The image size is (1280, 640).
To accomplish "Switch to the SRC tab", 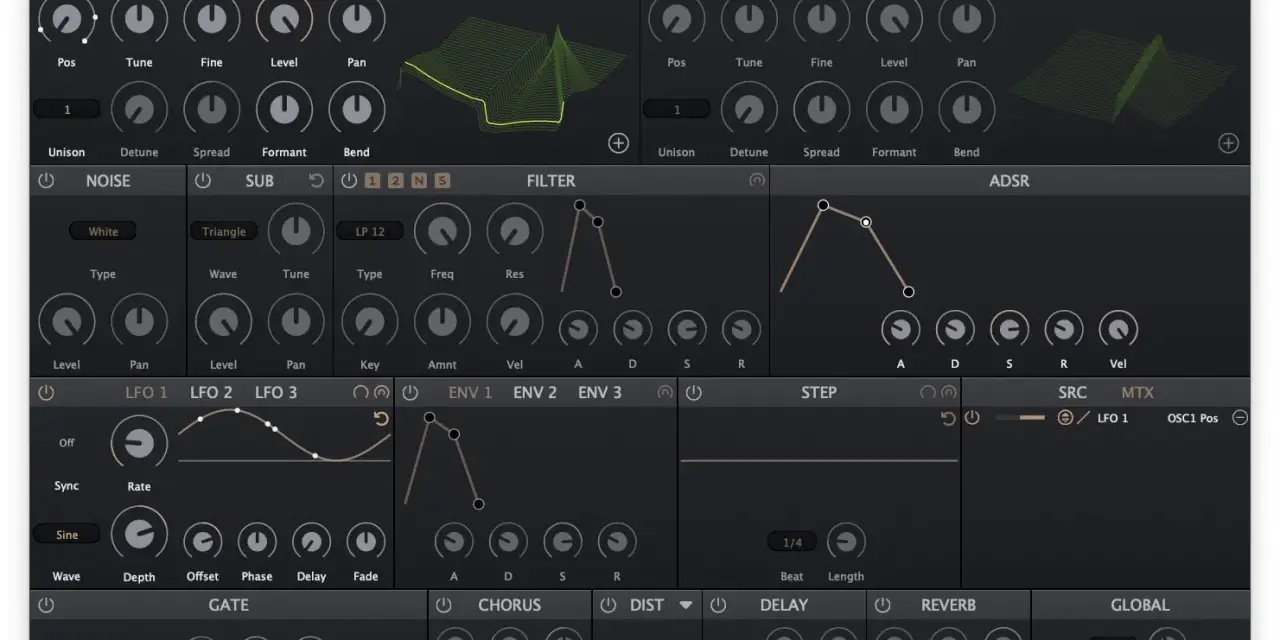I will coord(1073,393).
